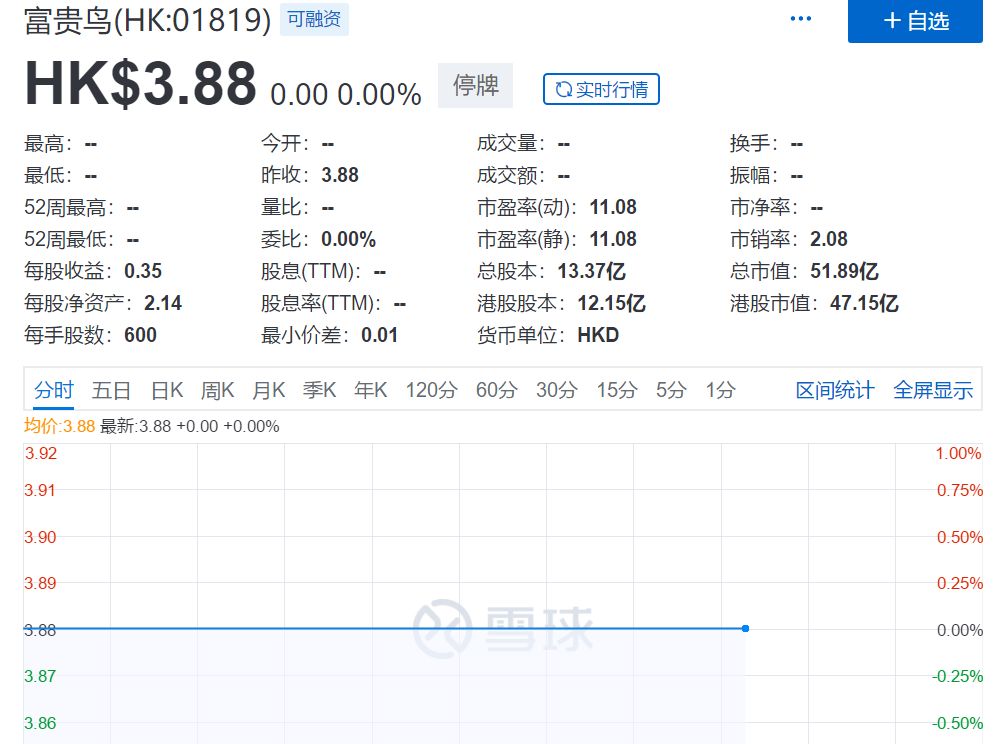Open the 季K chart tab
1005x744 pixels.
(x=319, y=390)
